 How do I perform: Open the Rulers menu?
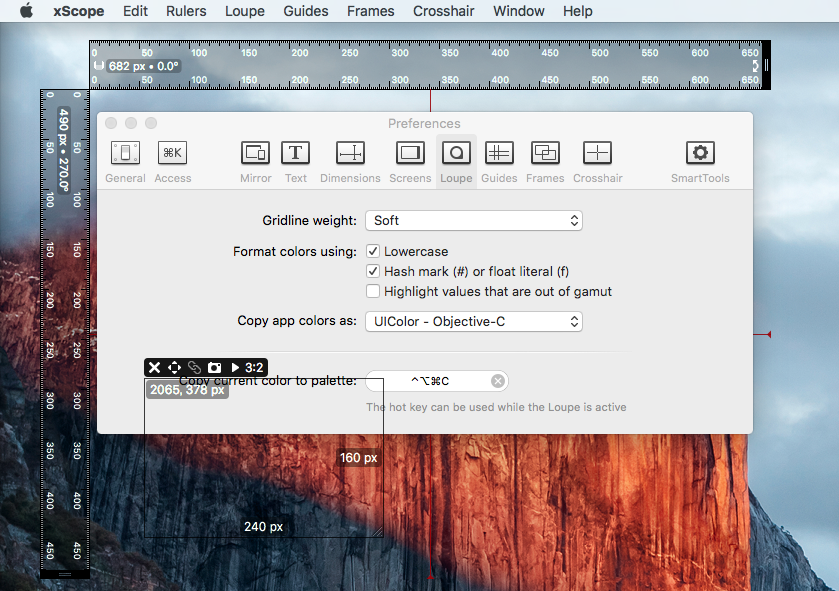tap(186, 11)
